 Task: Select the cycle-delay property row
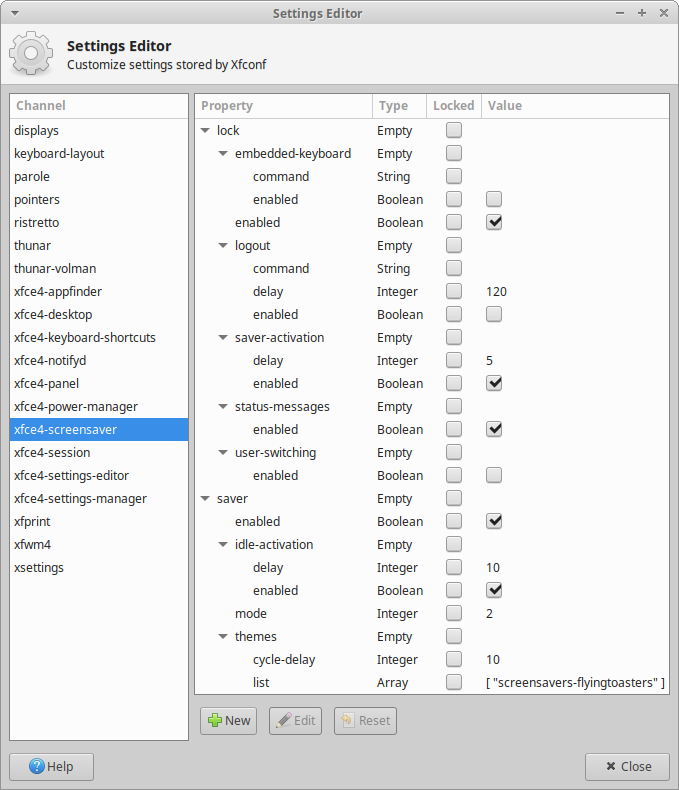(x=432, y=659)
